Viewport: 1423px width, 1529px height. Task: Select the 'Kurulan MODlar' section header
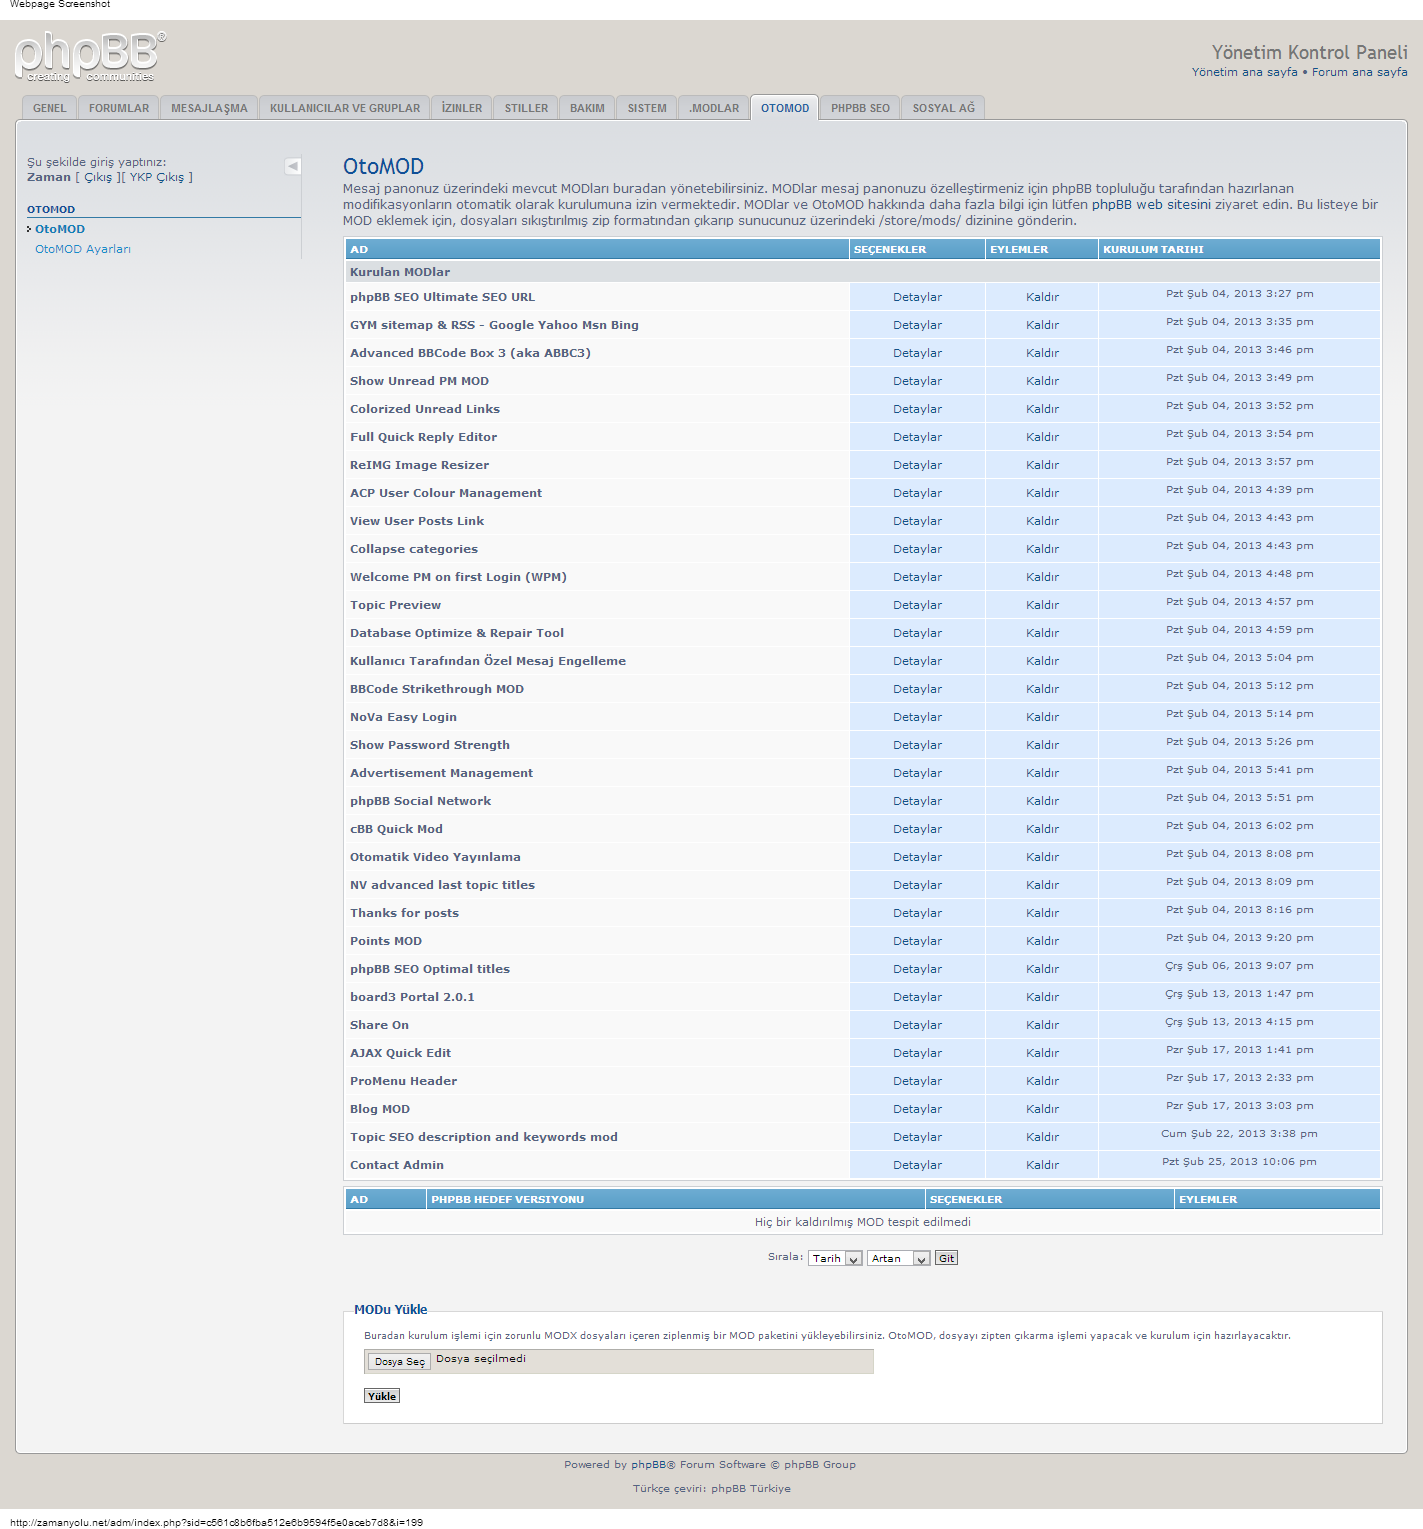pos(863,272)
